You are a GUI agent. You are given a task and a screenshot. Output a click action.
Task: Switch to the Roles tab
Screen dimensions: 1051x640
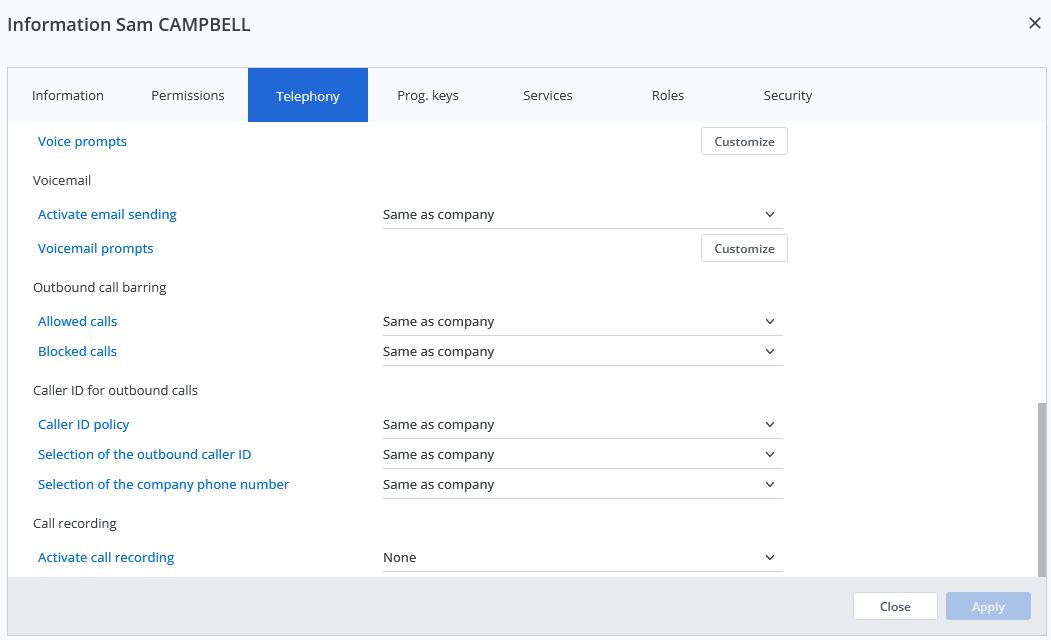click(x=668, y=96)
